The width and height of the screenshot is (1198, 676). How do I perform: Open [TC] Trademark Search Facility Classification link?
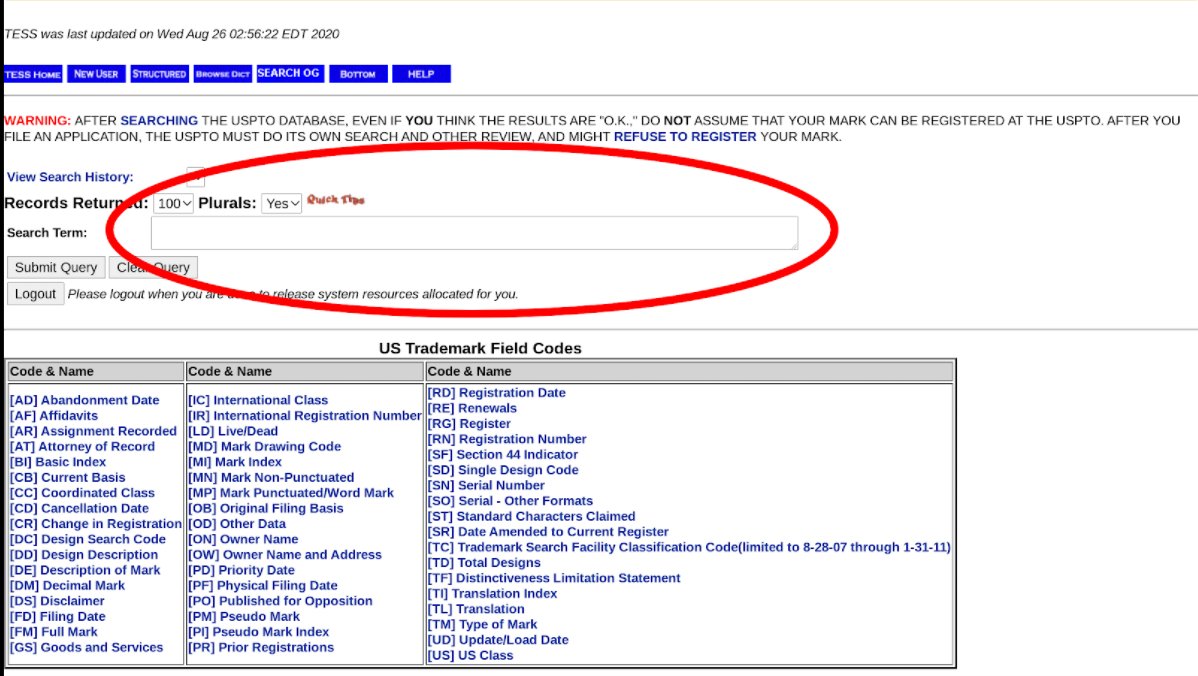(689, 547)
